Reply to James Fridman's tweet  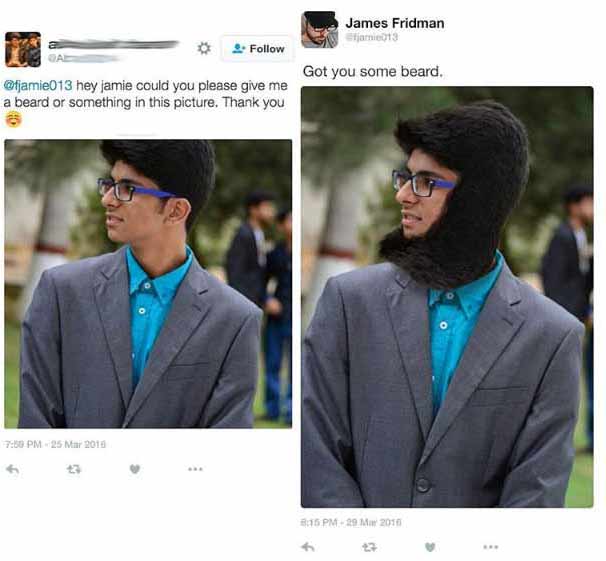pyautogui.click(x=308, y=547)
